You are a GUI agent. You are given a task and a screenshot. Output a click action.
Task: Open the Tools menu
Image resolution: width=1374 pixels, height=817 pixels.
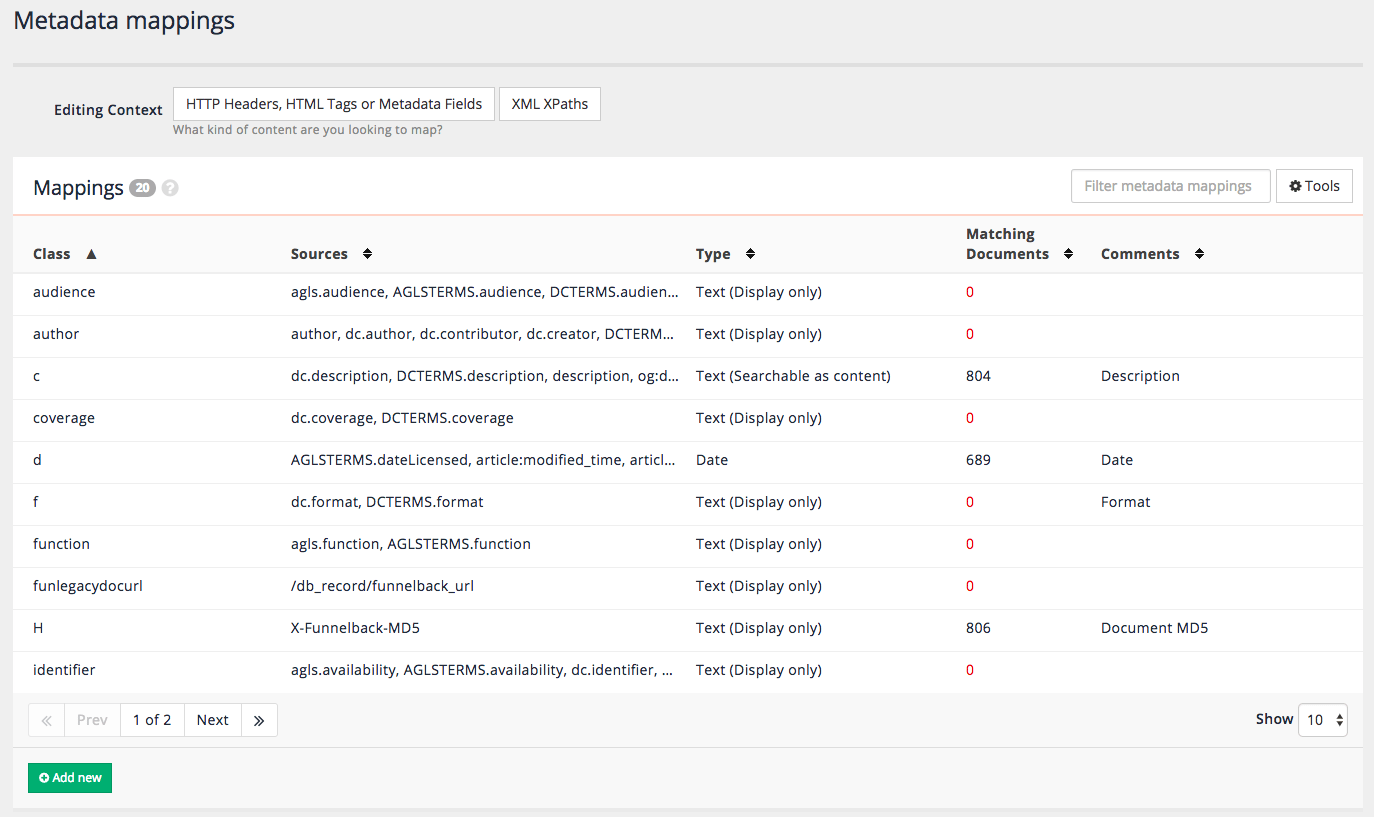click(x=1313, y=185)
